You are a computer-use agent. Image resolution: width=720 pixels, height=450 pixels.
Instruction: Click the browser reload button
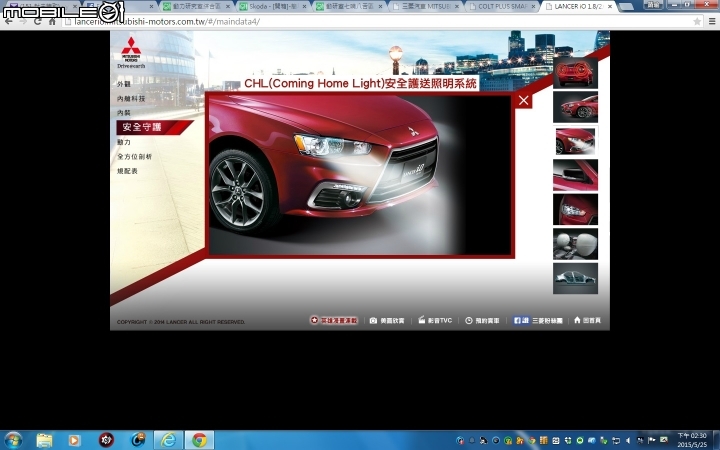pos(38,21)
